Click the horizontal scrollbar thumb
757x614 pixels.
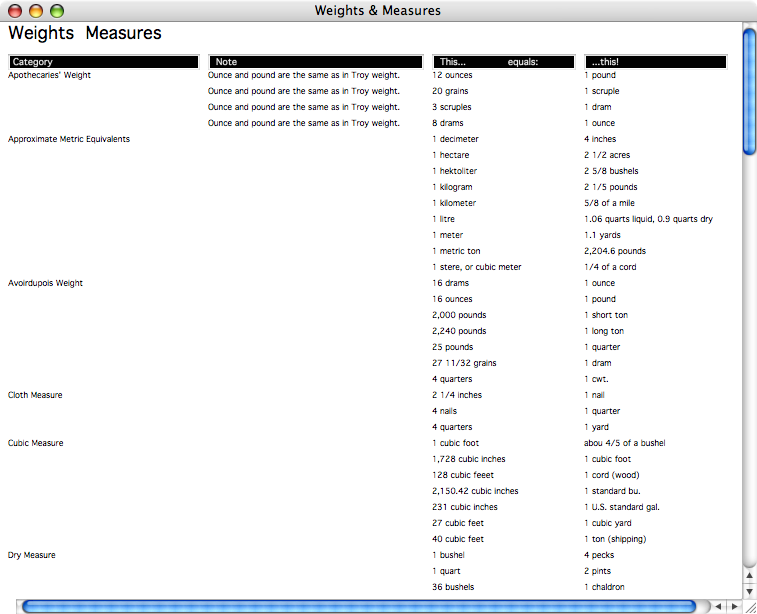(357, 606)
